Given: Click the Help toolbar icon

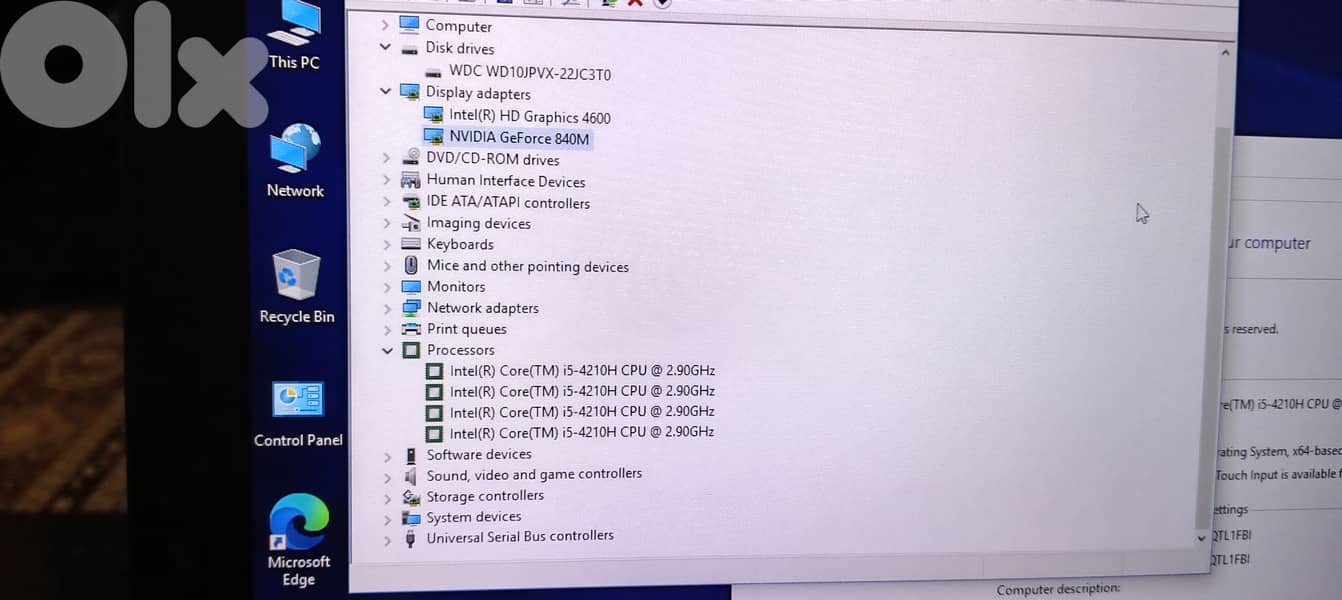Looking at the screenshot, I should click(x=534, y=3).
